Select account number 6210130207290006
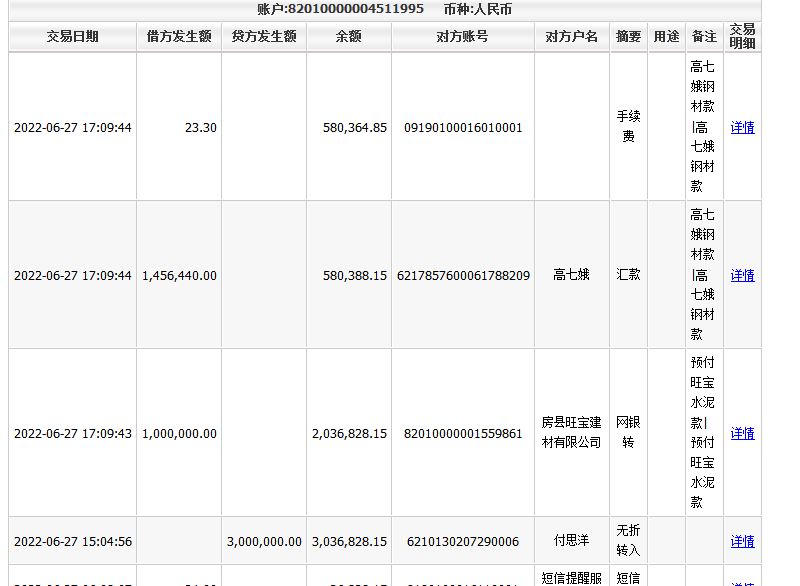The image size is (800, 586). point(463,542)
